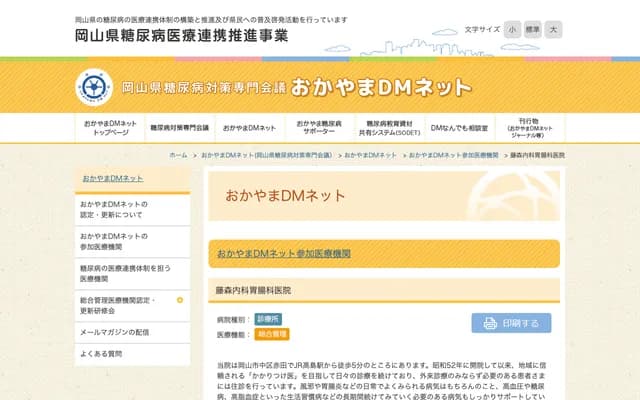Click site title 岡山県糖尿病医療連携推進事業

click(182, 36)
